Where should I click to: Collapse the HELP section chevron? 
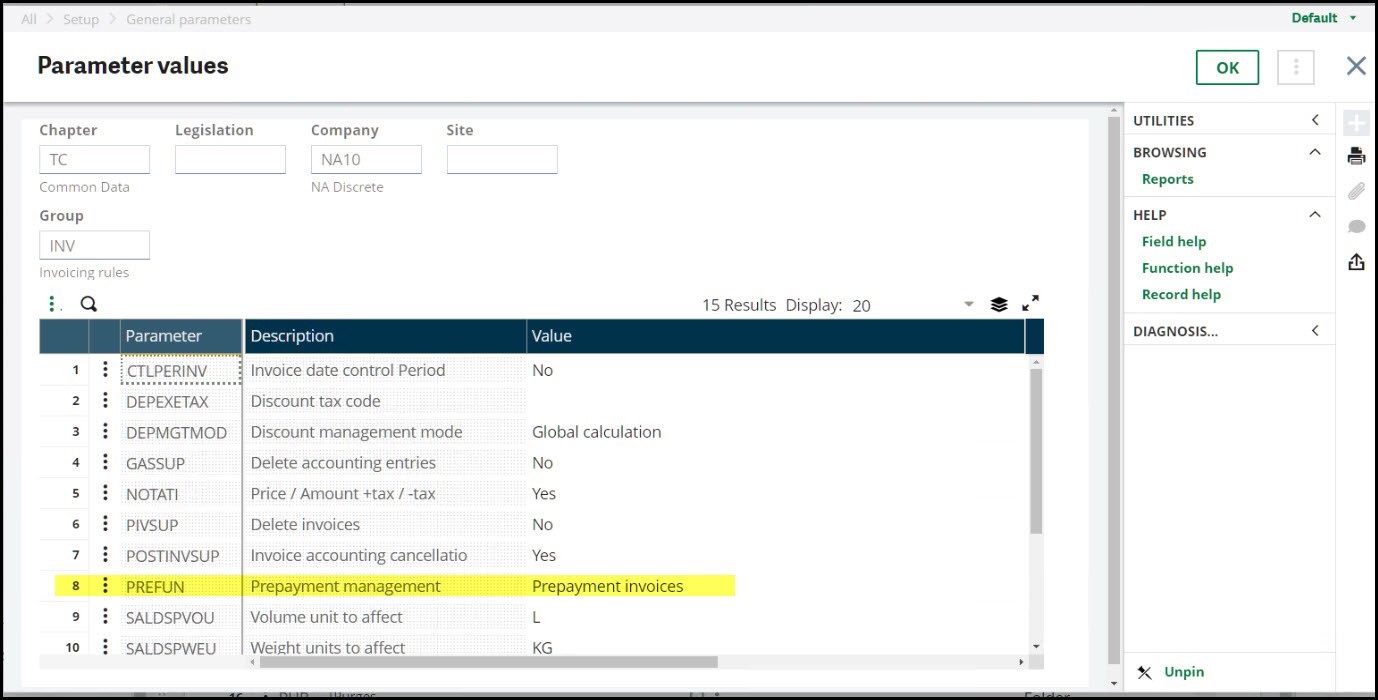1315,214
